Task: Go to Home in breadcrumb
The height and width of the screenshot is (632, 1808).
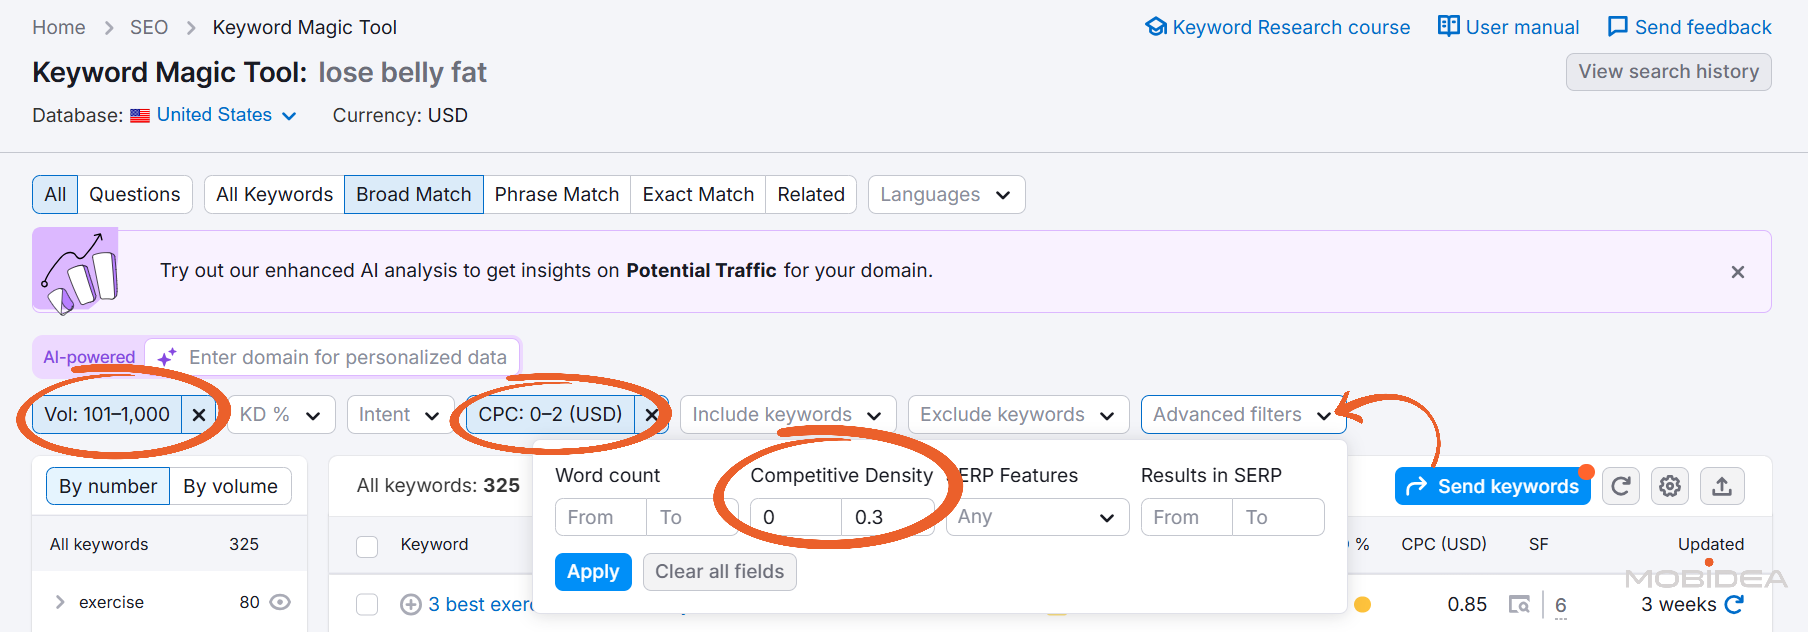Action: click(59, 27)
